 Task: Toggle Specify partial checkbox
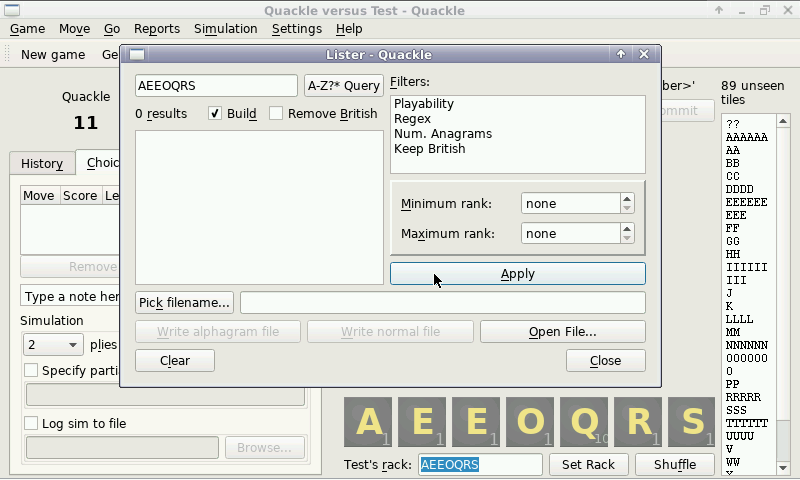click(x=31, y=370)
